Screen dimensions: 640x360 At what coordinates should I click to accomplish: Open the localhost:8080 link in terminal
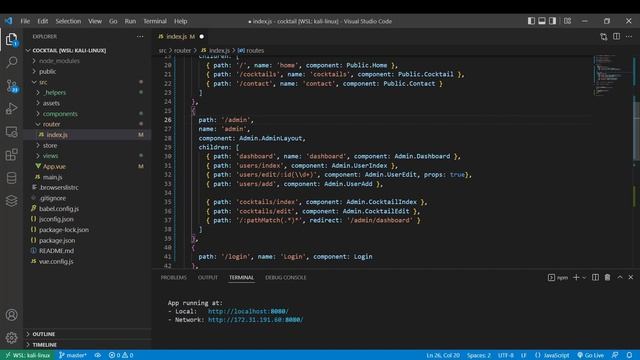coord(248,311)
